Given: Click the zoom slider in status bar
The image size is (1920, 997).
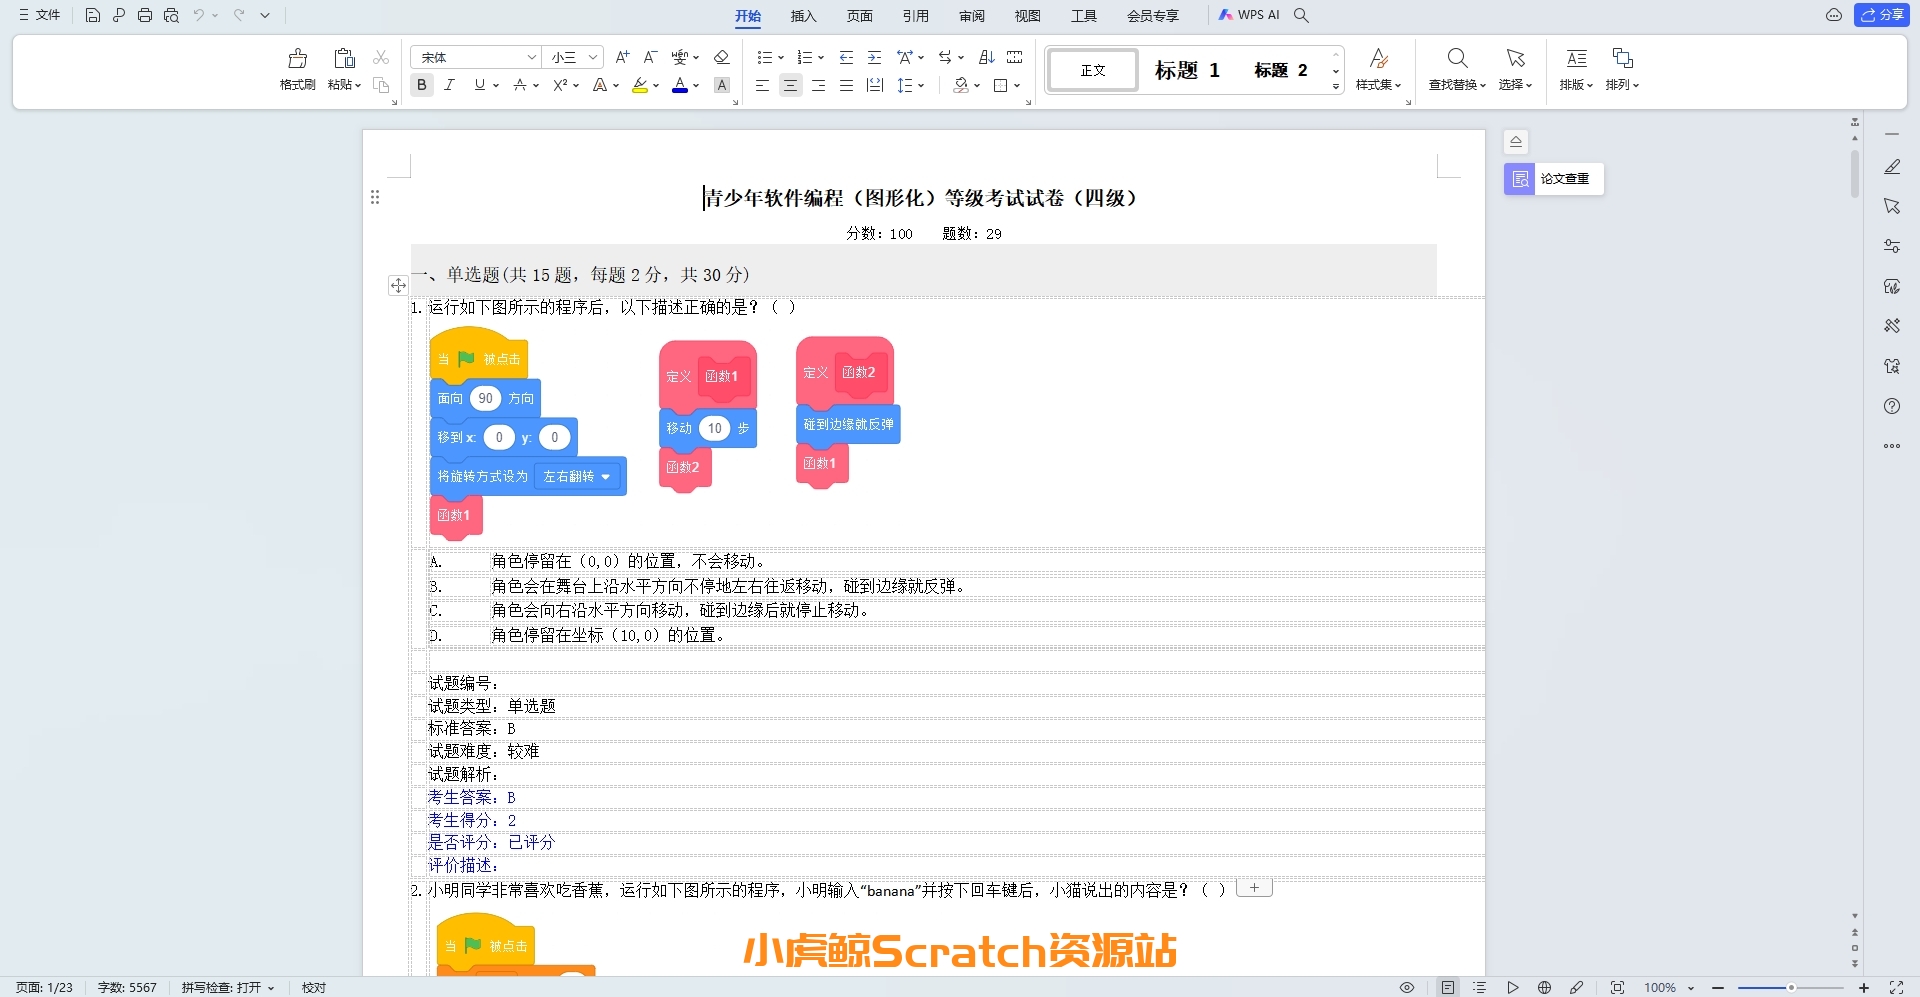Looking at the screenshot, I should tap(1790, 988).
